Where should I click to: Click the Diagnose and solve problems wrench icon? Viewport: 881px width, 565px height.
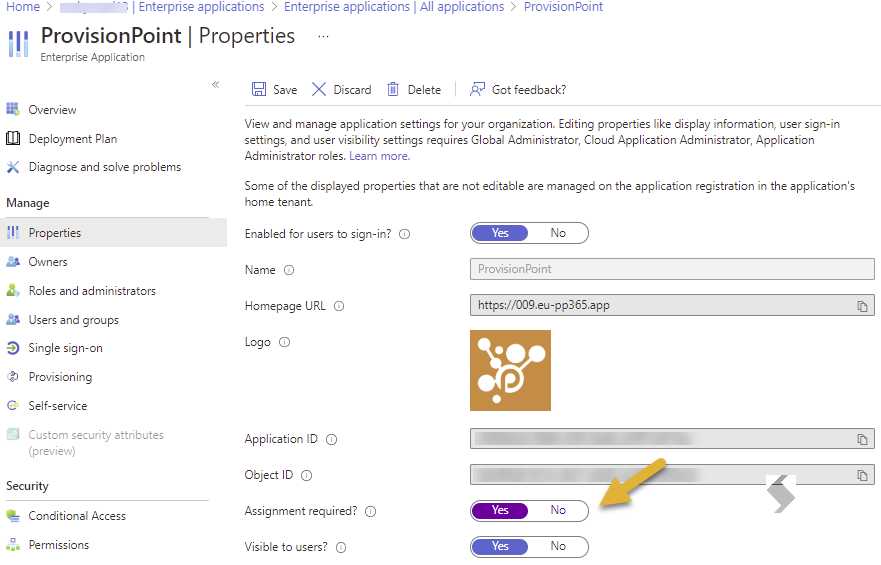click(13, 167)
